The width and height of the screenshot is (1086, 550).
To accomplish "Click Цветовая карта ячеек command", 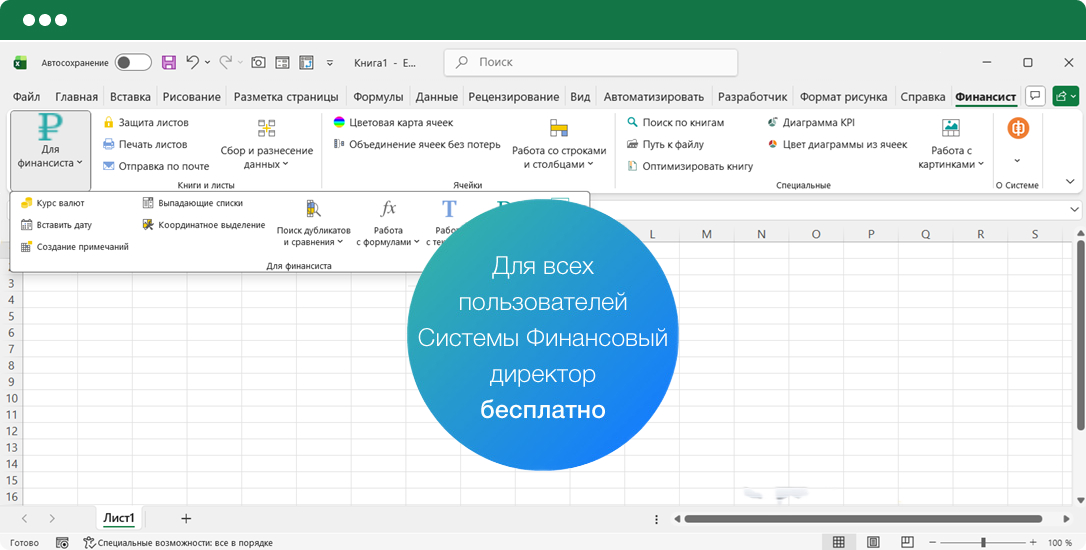I will [x=393, y=123].
